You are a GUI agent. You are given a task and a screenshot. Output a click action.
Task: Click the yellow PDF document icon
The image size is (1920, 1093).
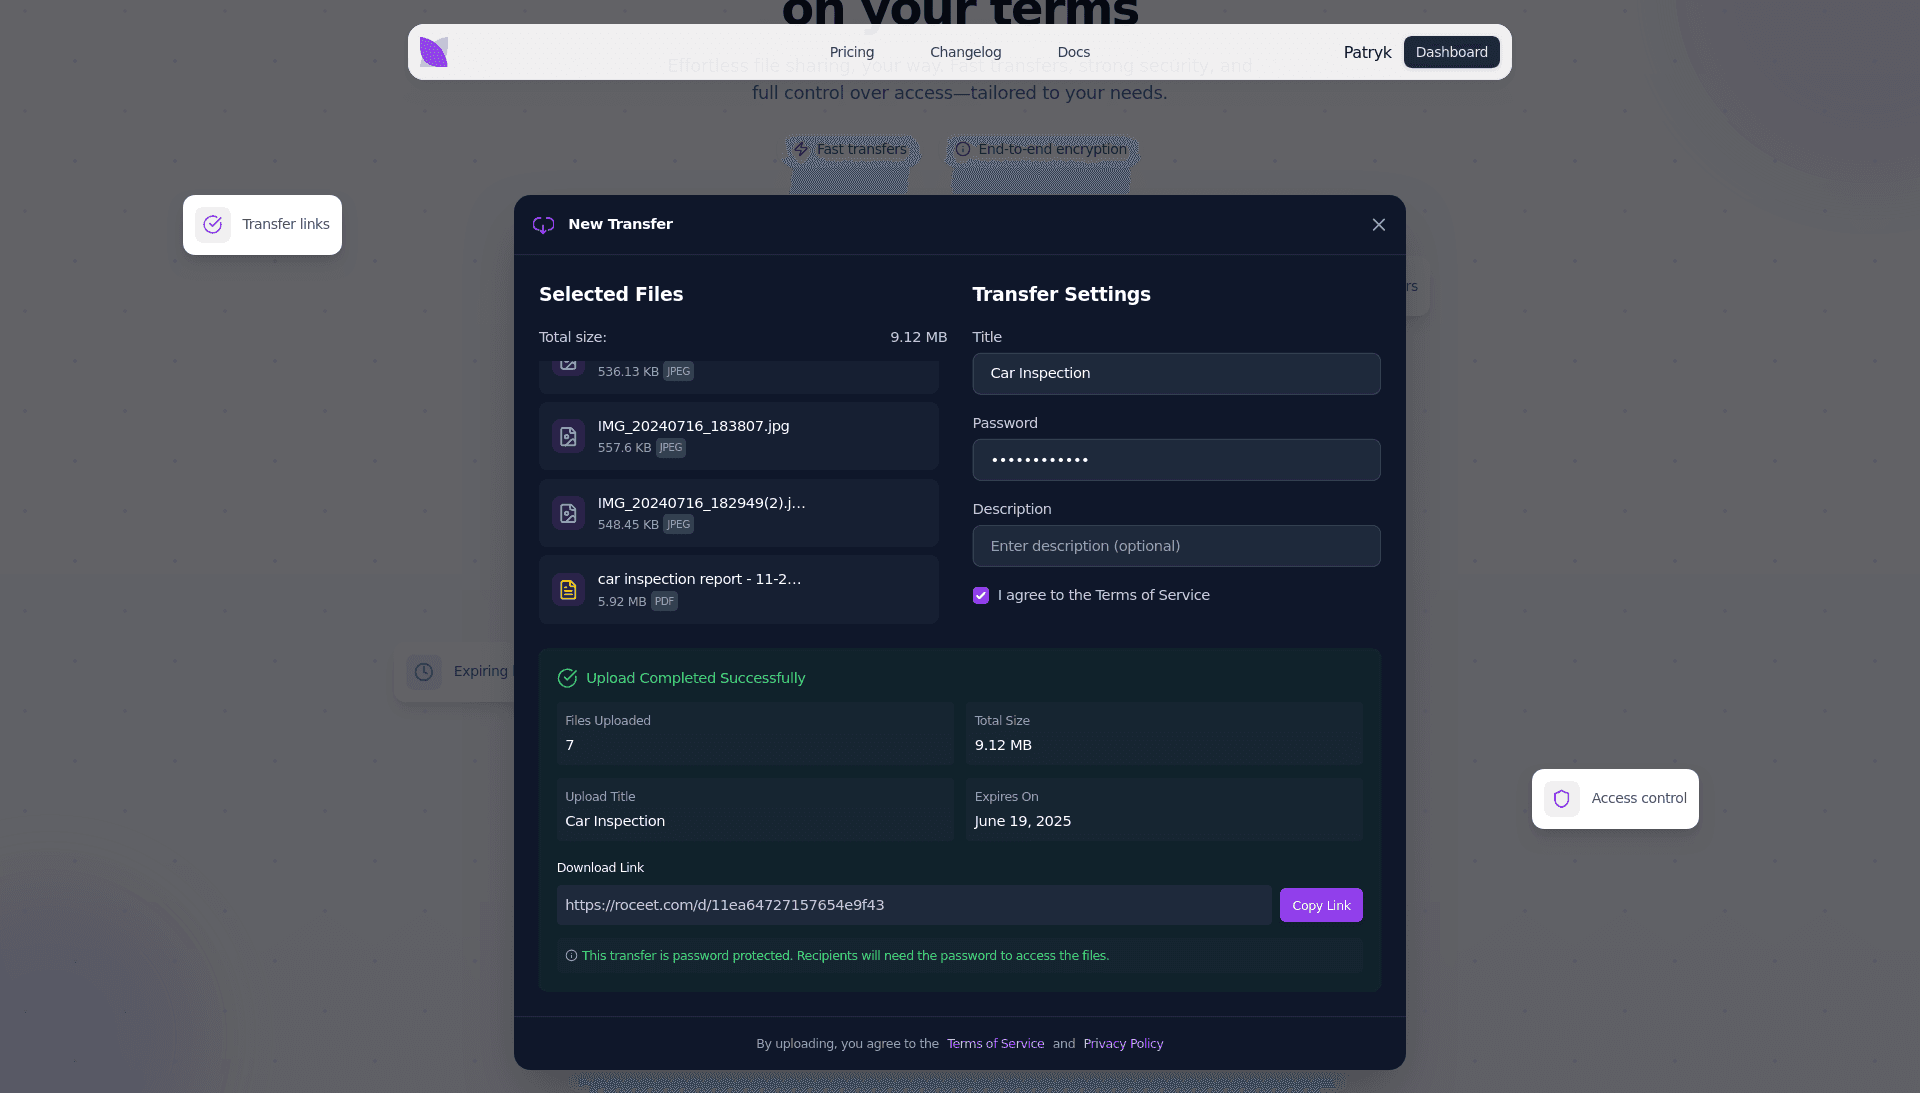(x=568, y=590)
